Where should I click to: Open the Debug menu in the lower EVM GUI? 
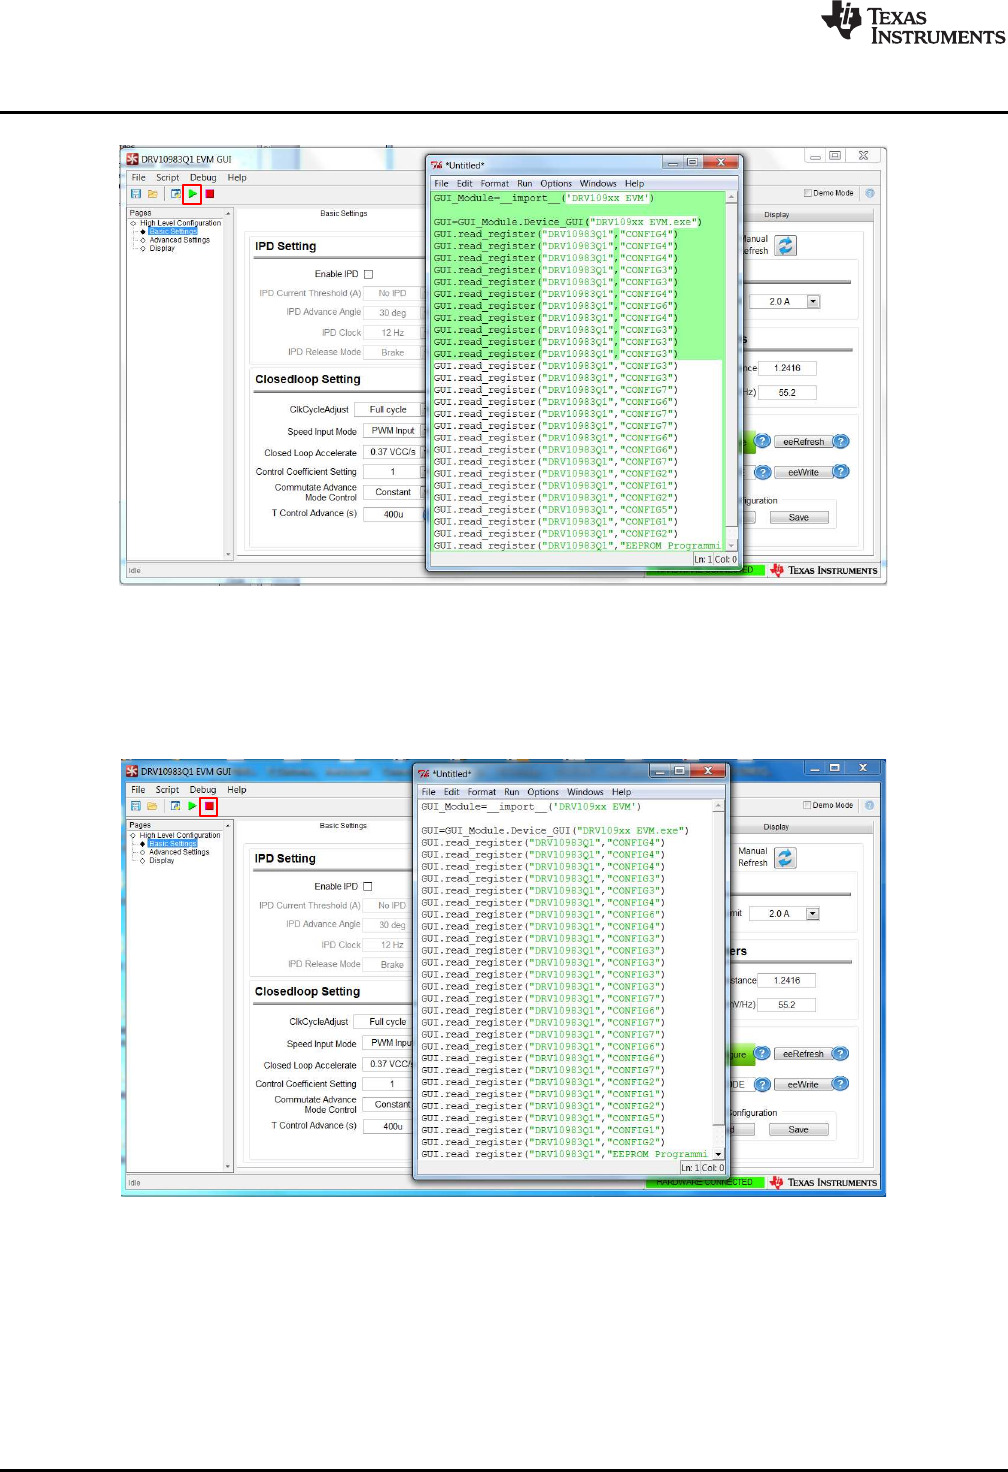(x=203, y=790)
